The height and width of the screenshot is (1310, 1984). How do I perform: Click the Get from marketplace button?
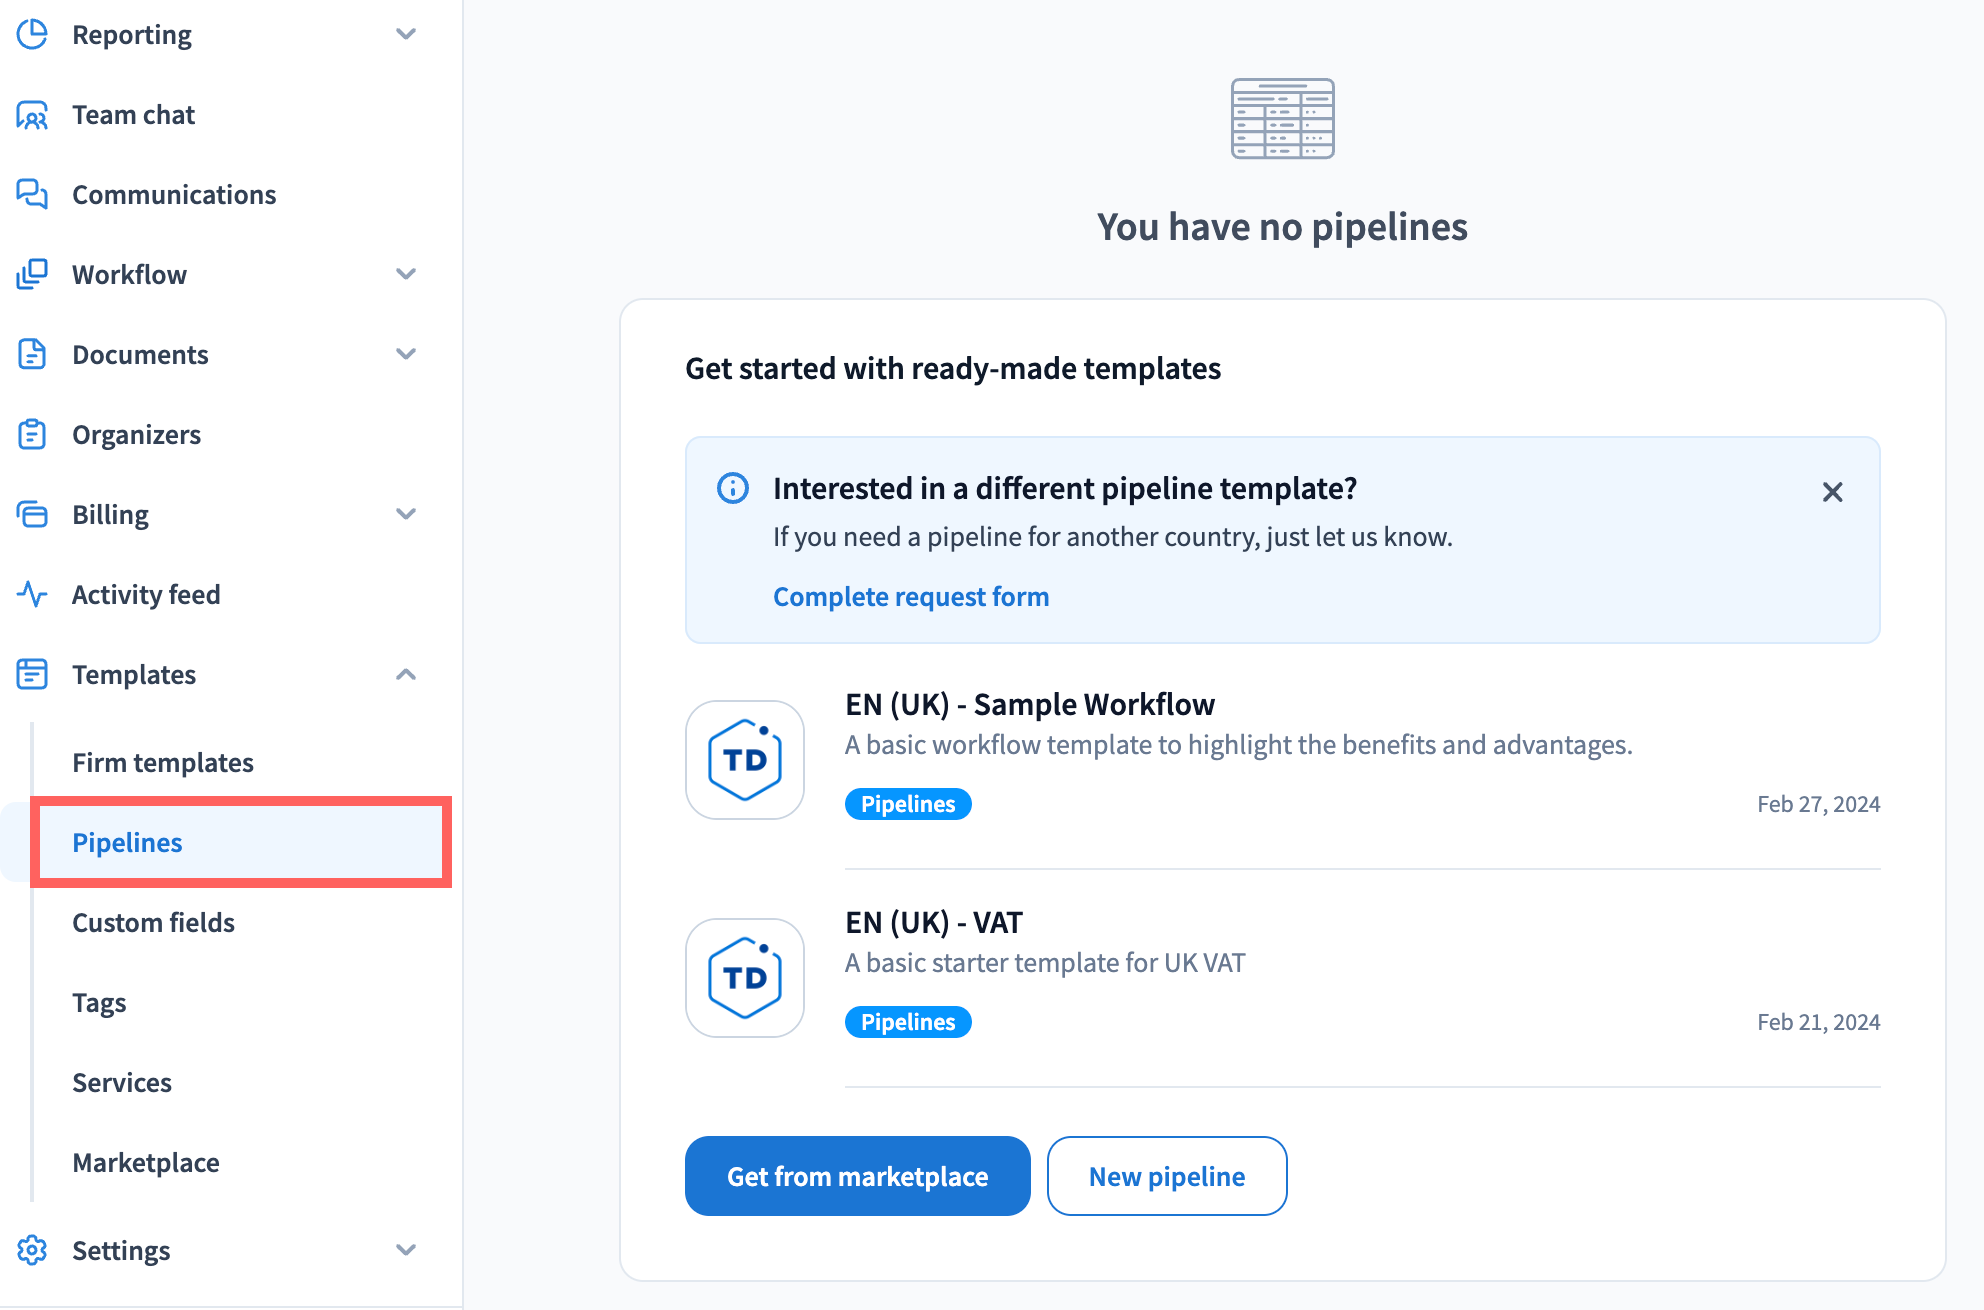(857, 1176)
